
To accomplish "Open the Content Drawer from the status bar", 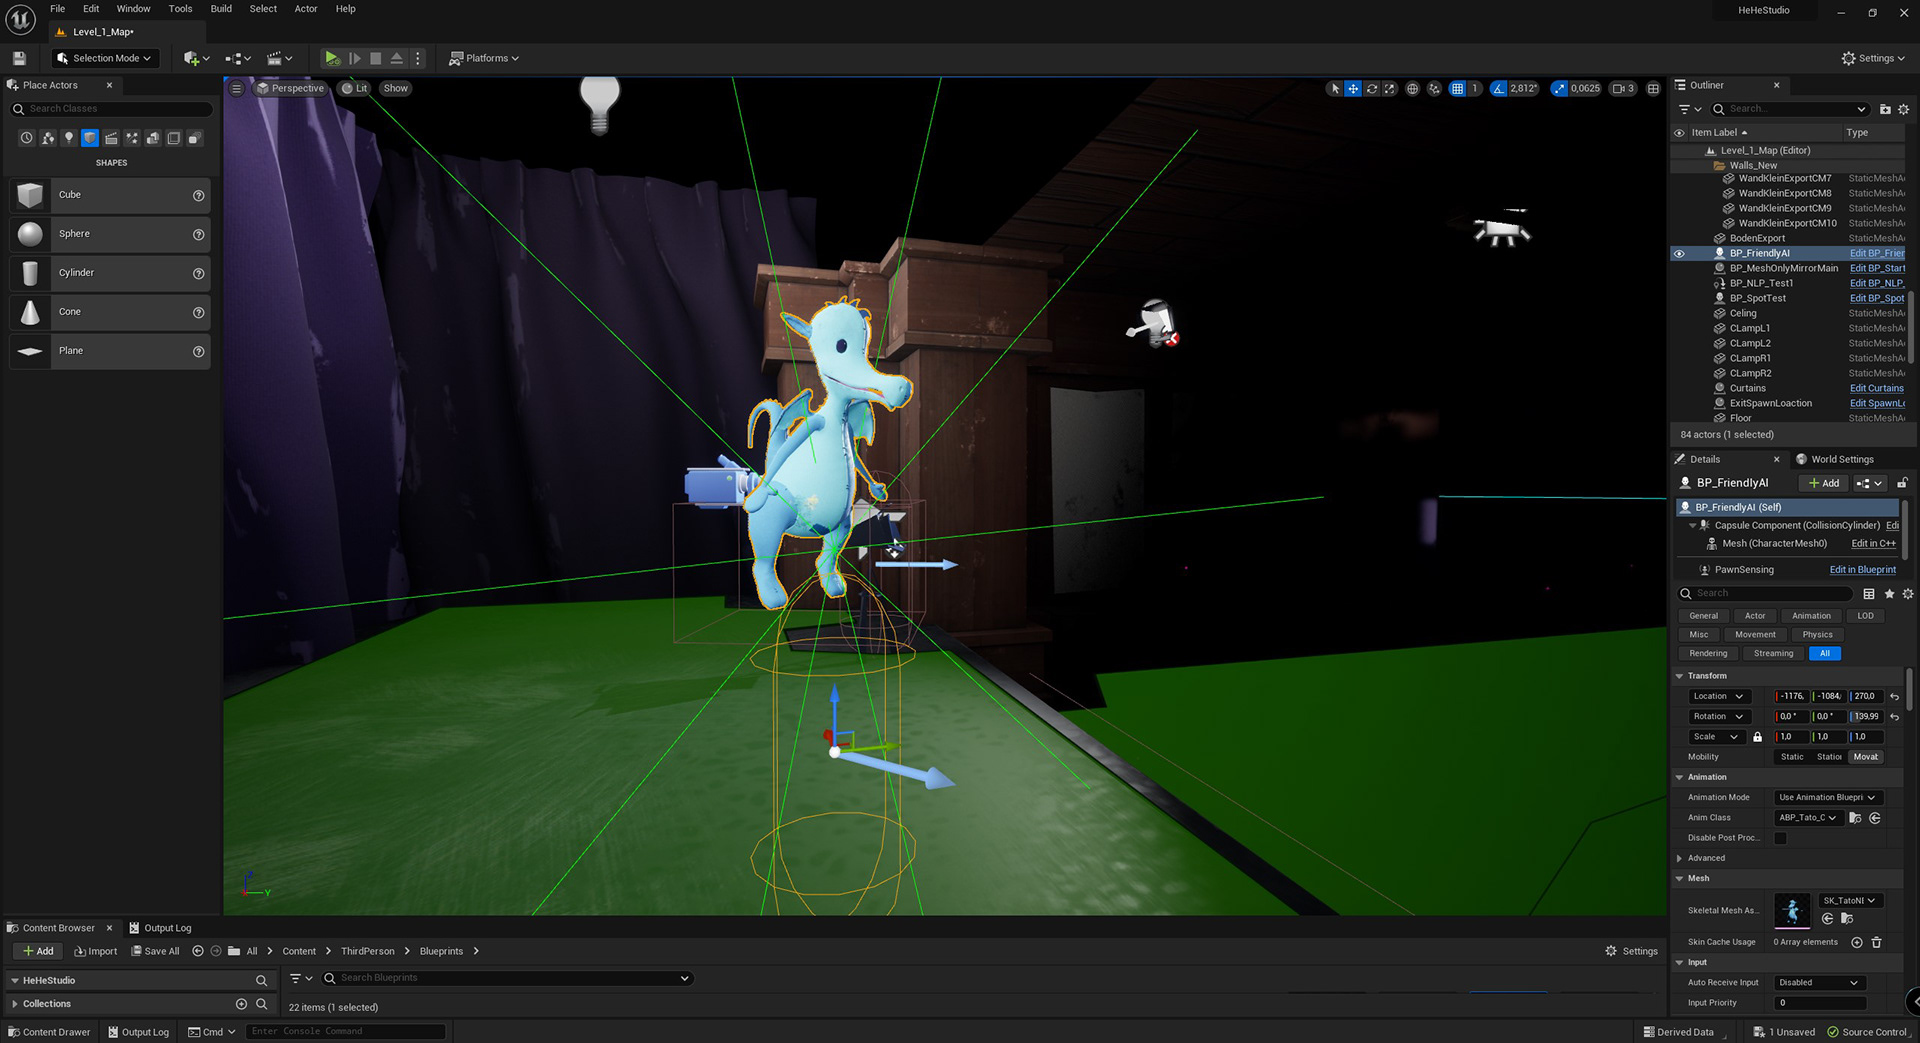I will point(49,1032).
